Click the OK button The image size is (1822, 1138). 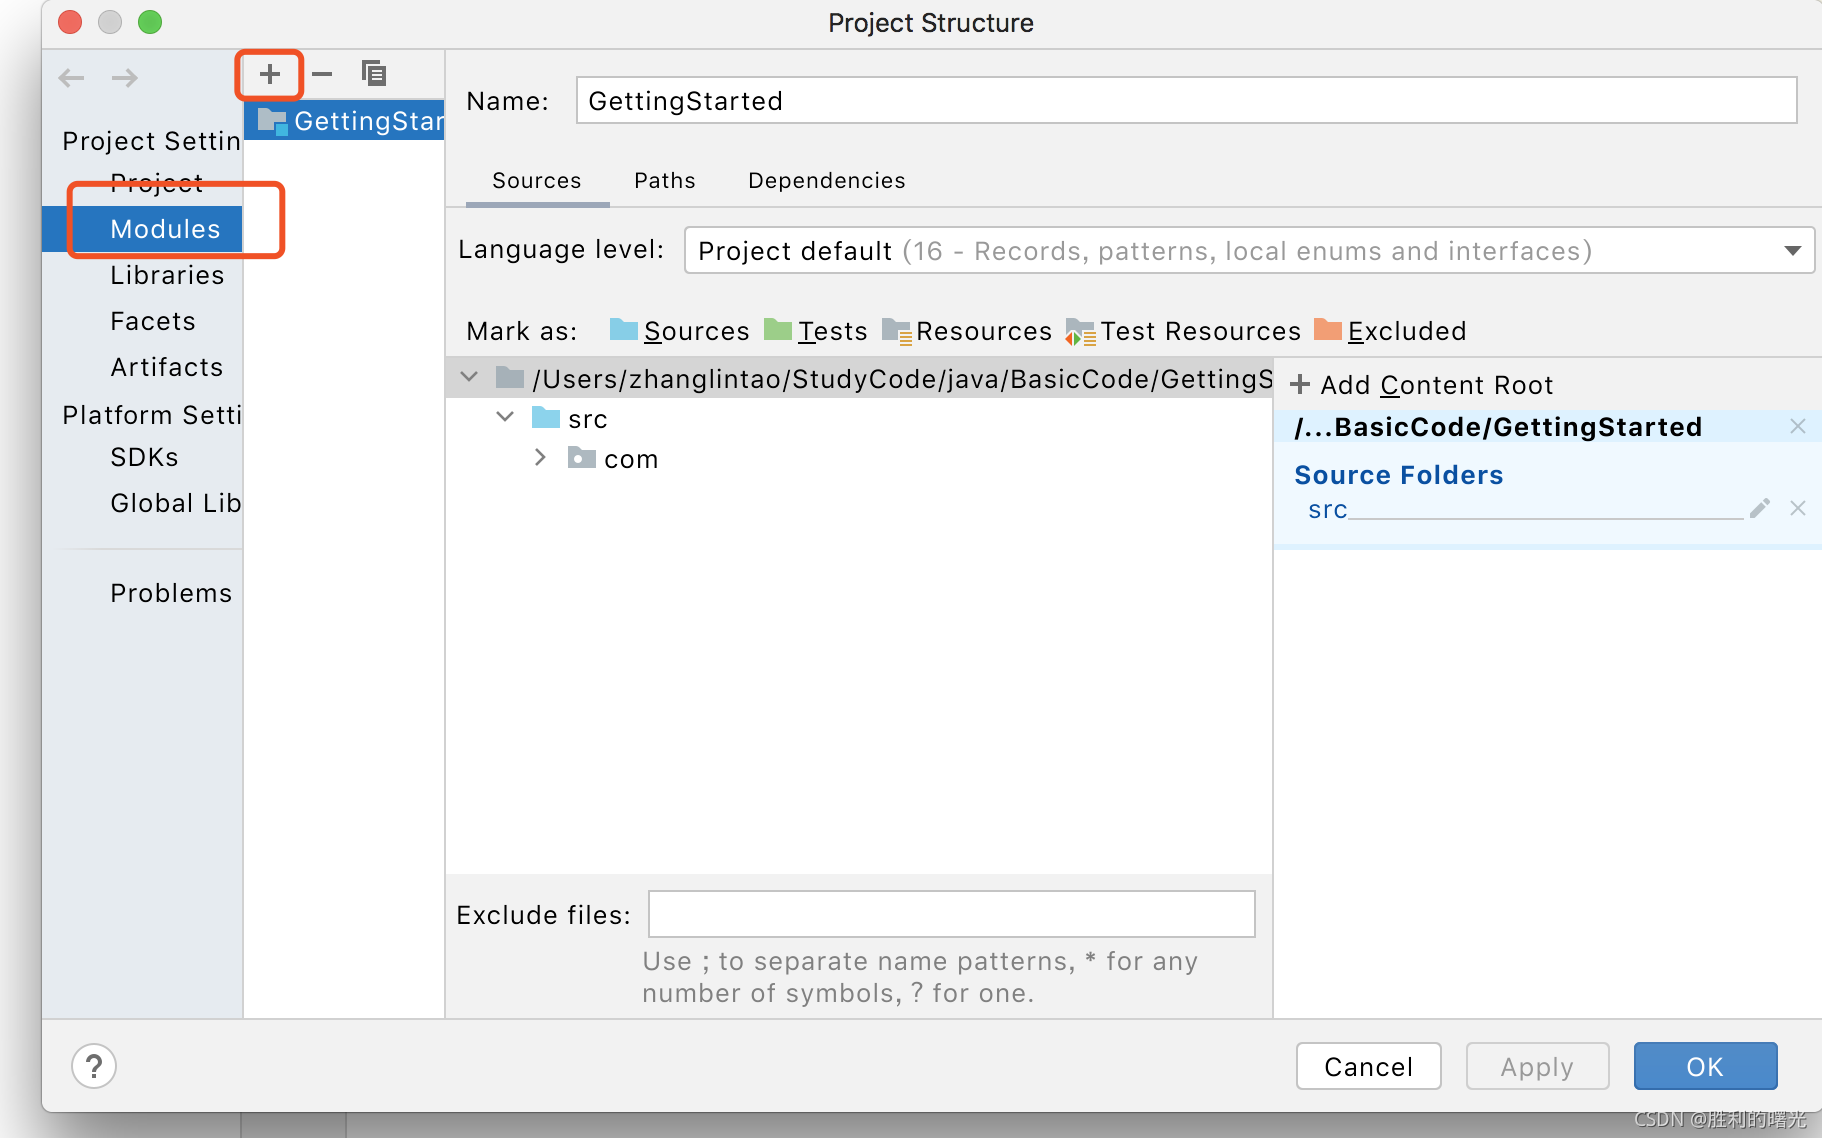1705,1066
